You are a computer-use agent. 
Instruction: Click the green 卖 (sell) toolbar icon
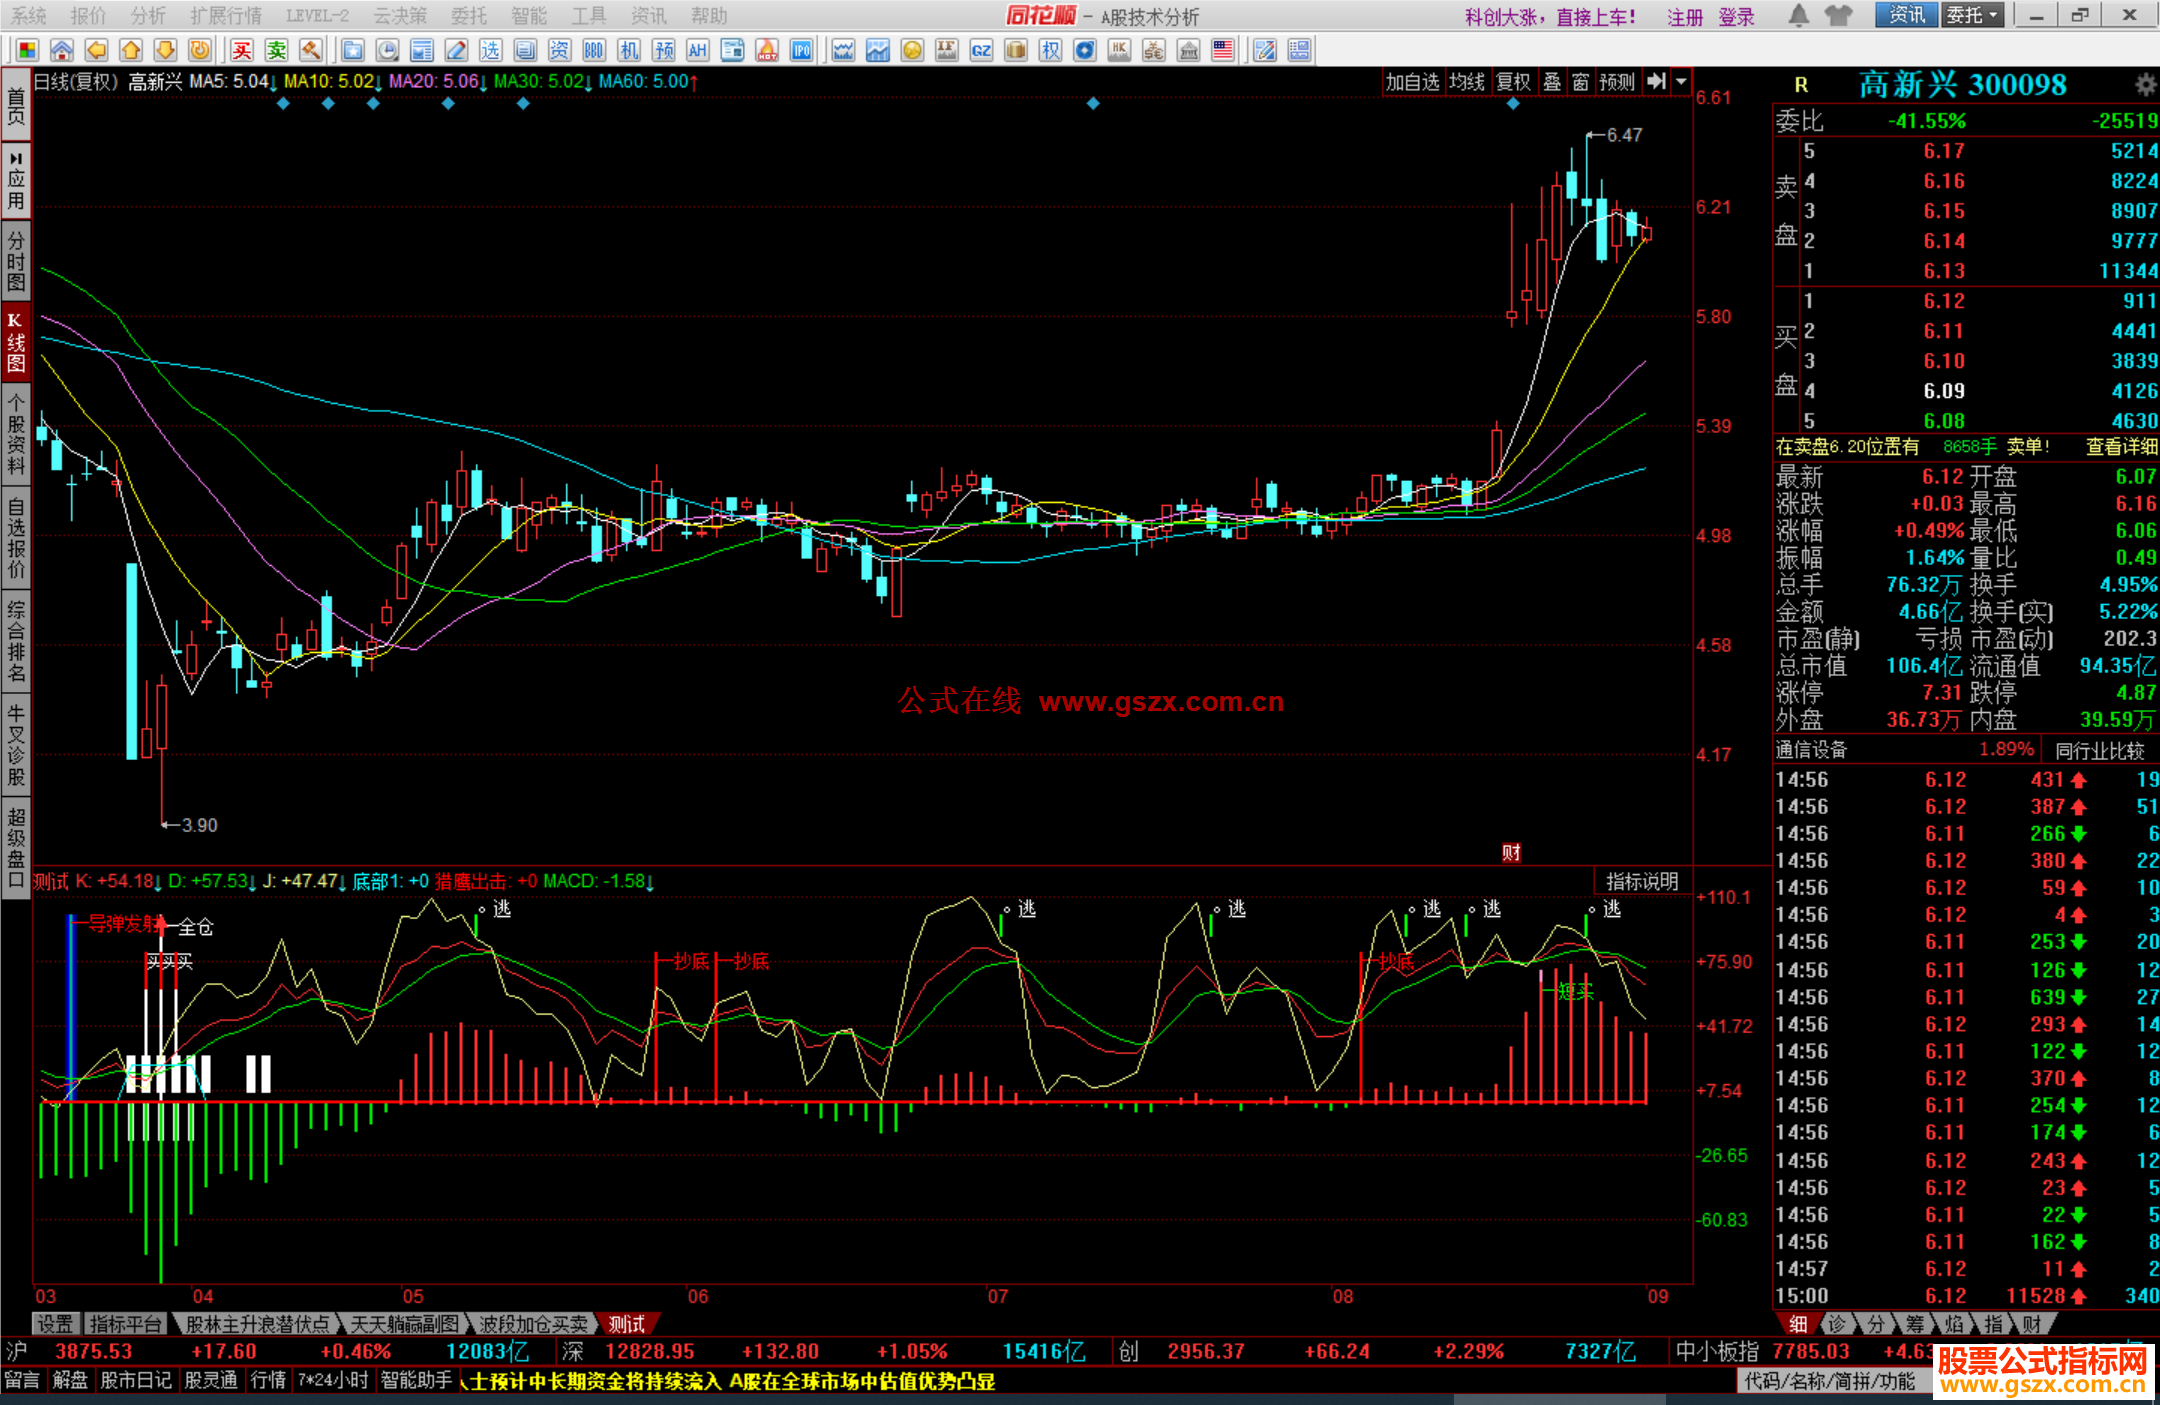pos(277,51)
